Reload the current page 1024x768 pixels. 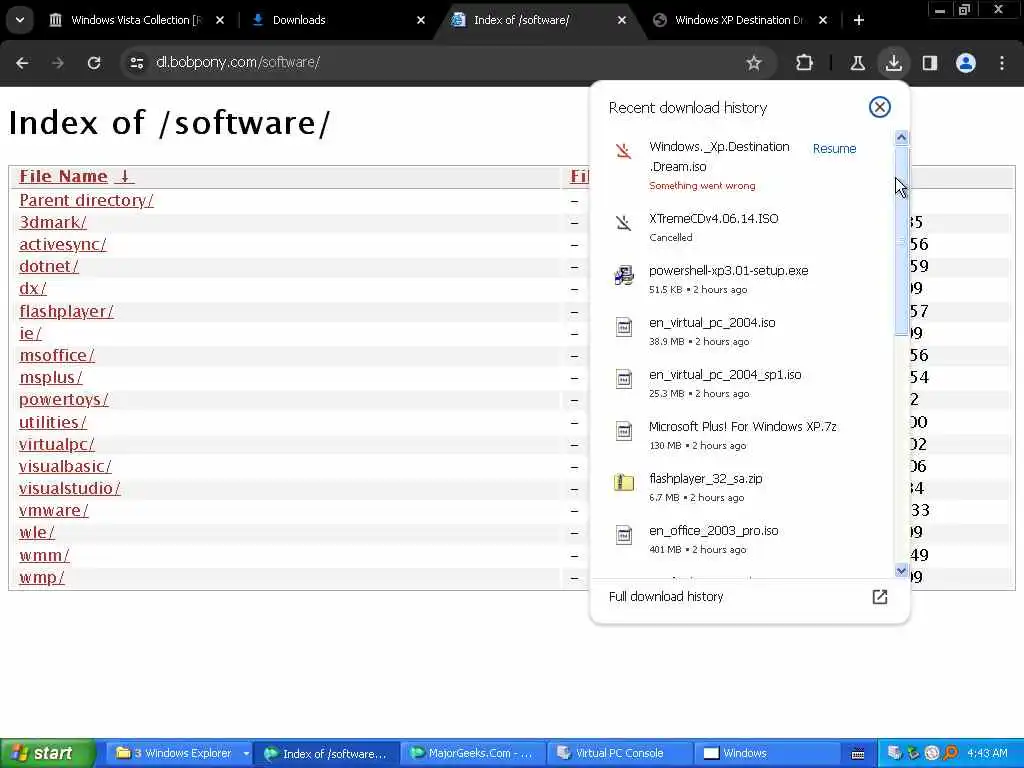coord(94,63)
